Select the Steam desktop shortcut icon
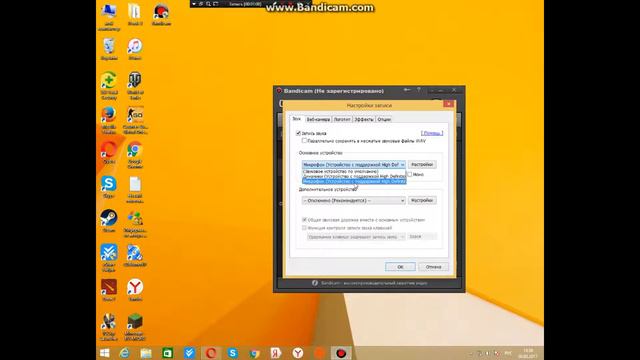640x360 pixels. coord(109,220)
